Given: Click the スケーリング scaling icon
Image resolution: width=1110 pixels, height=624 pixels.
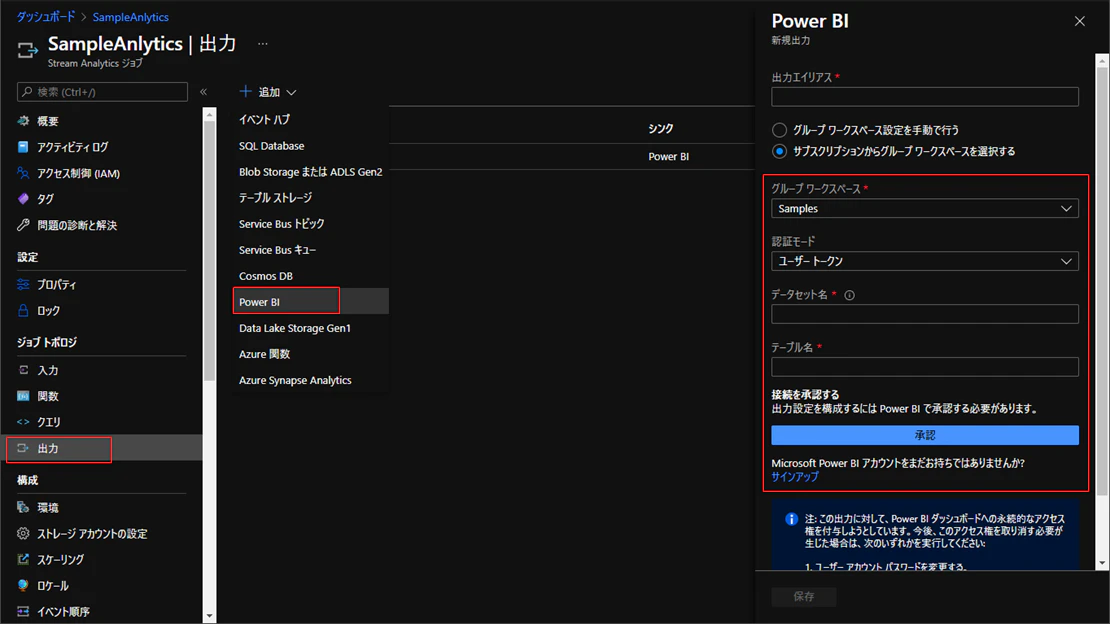Looking at the screenshot, I should point(23,560).
